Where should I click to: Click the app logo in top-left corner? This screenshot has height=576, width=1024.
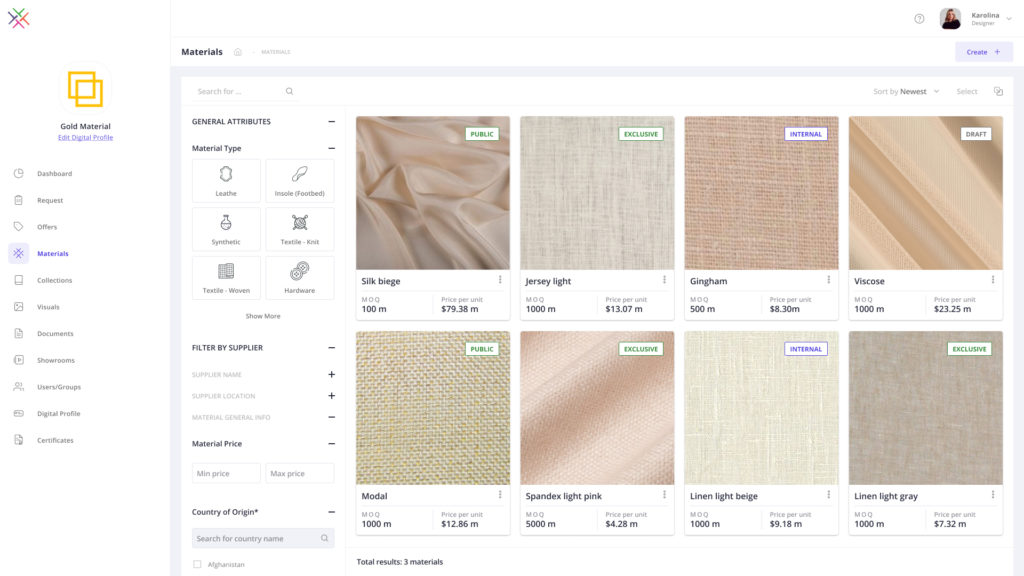tap(18, 18)
